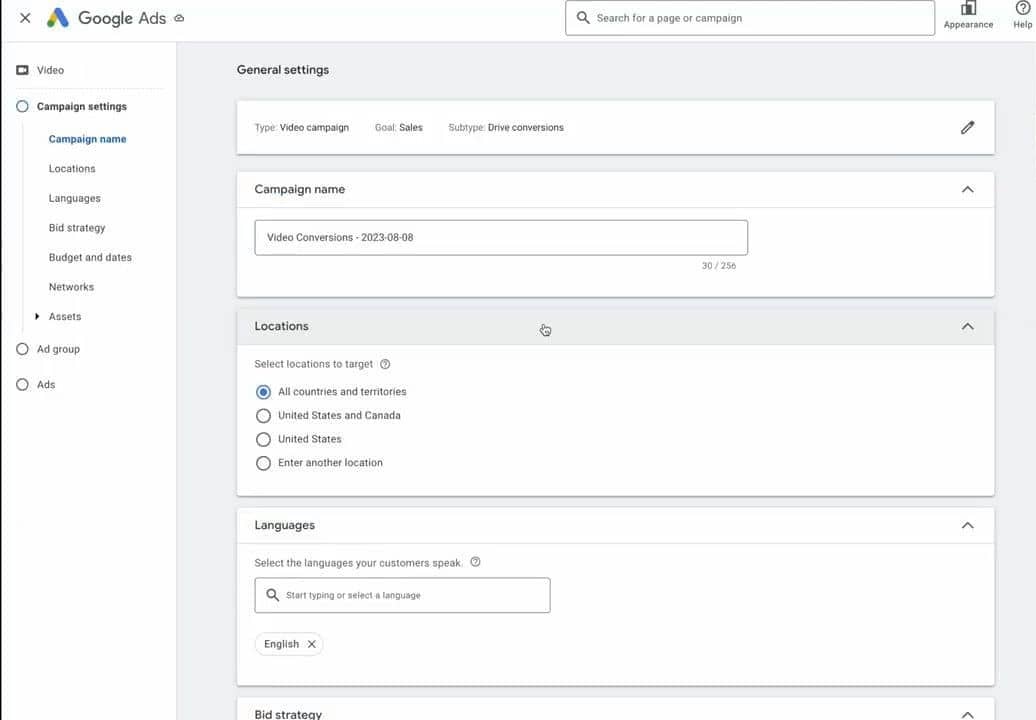The image size is (1036, 720).
Task: Click the help icon beside languages your customers speak
Action: tap(475, 562)
